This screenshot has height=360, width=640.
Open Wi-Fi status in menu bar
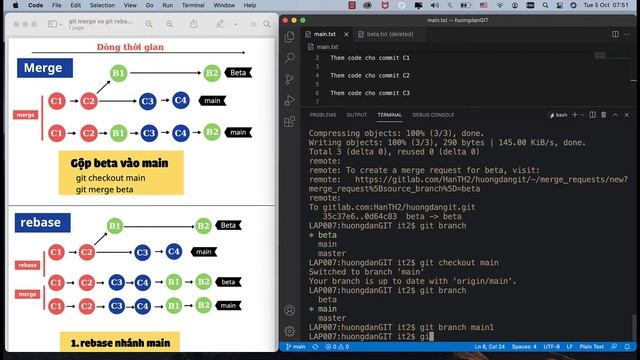(500, 5)
